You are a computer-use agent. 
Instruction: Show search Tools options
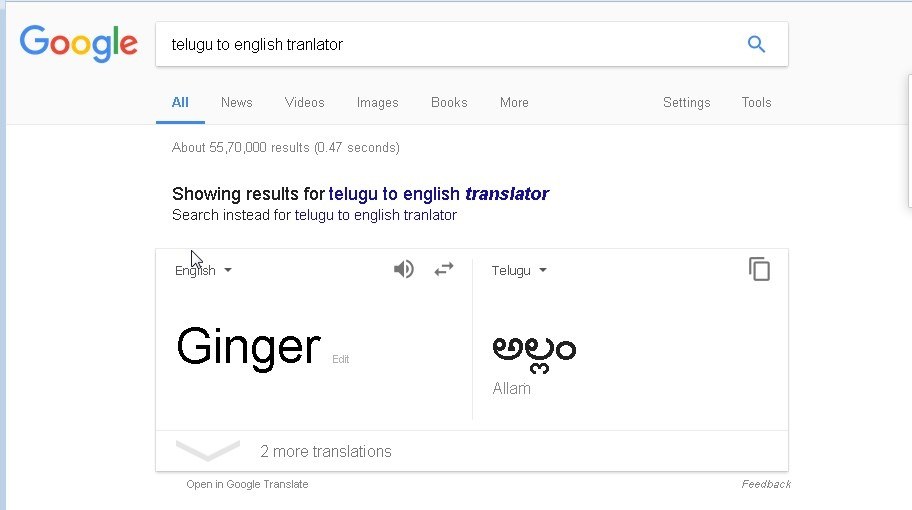[x=756, y=102]
